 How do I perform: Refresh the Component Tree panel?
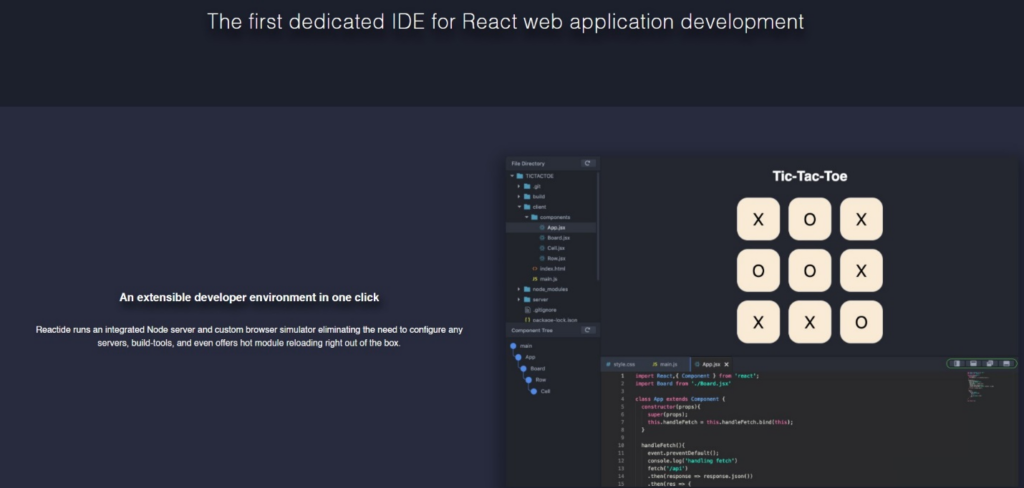[587, 331]
